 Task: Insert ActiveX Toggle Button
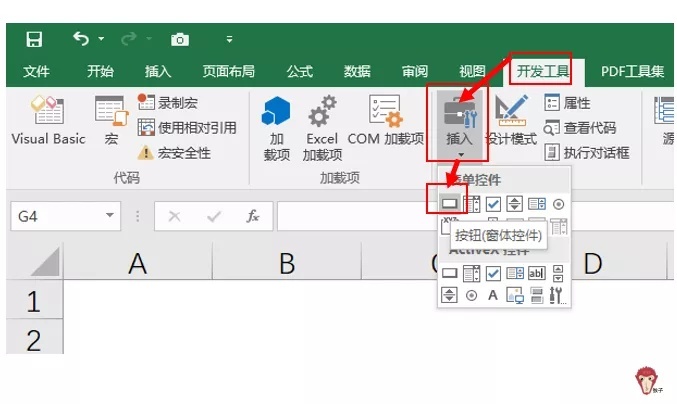point(537,296)
